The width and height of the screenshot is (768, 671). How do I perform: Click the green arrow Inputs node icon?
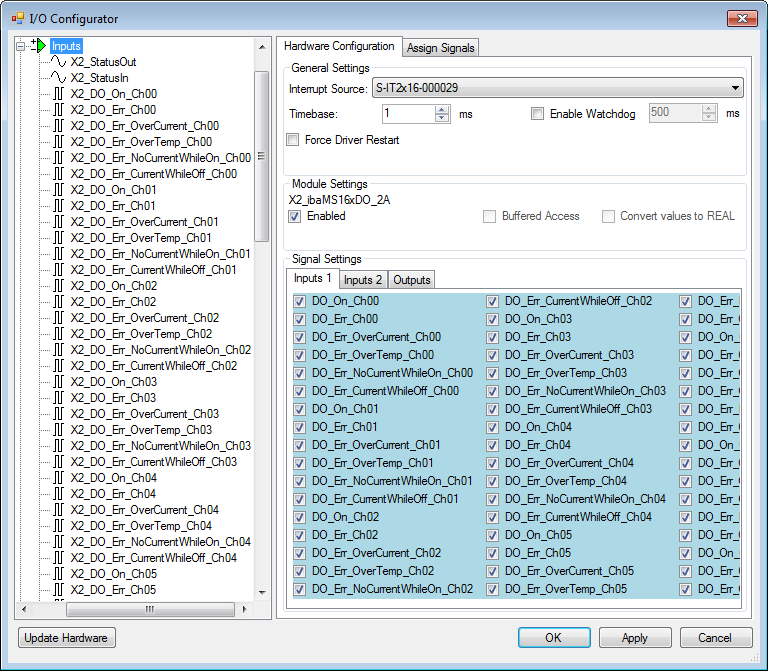click(40, 46)
